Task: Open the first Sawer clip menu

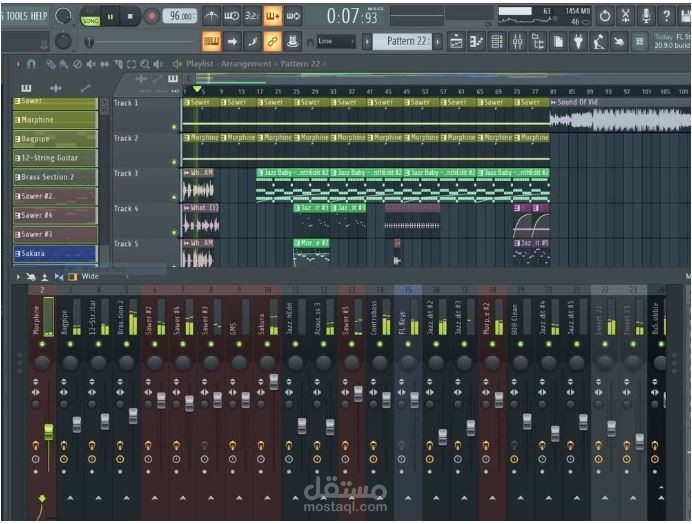Action: [x=187, y=102]
